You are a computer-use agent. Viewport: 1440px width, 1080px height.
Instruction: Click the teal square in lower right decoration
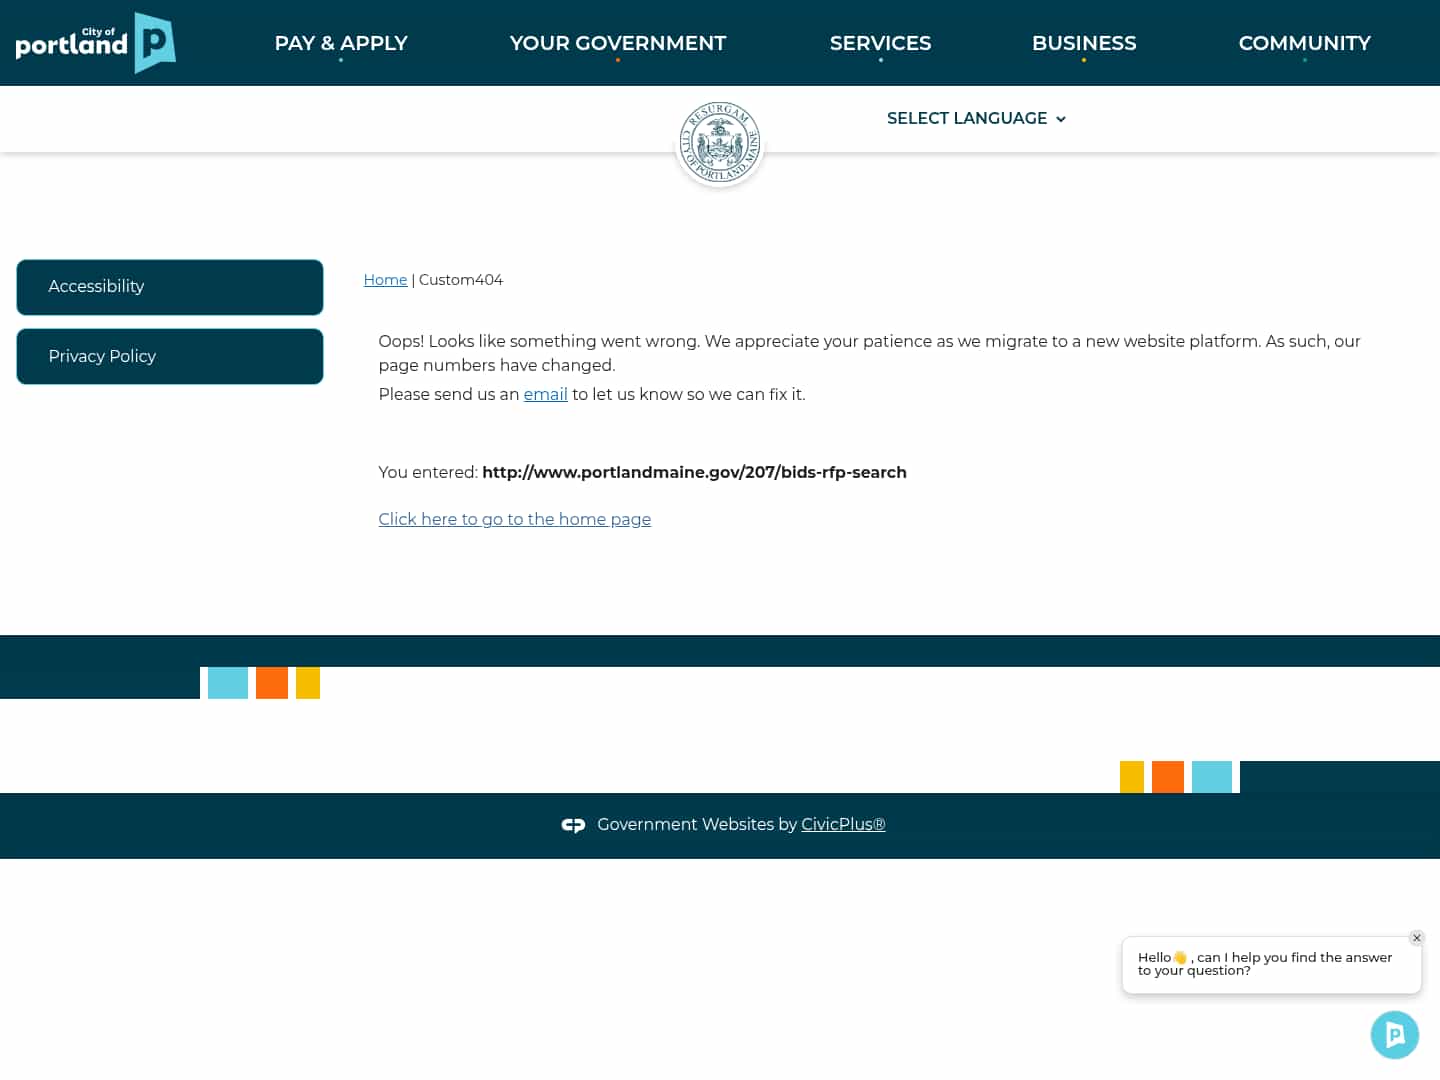(x=1212, y=777)
